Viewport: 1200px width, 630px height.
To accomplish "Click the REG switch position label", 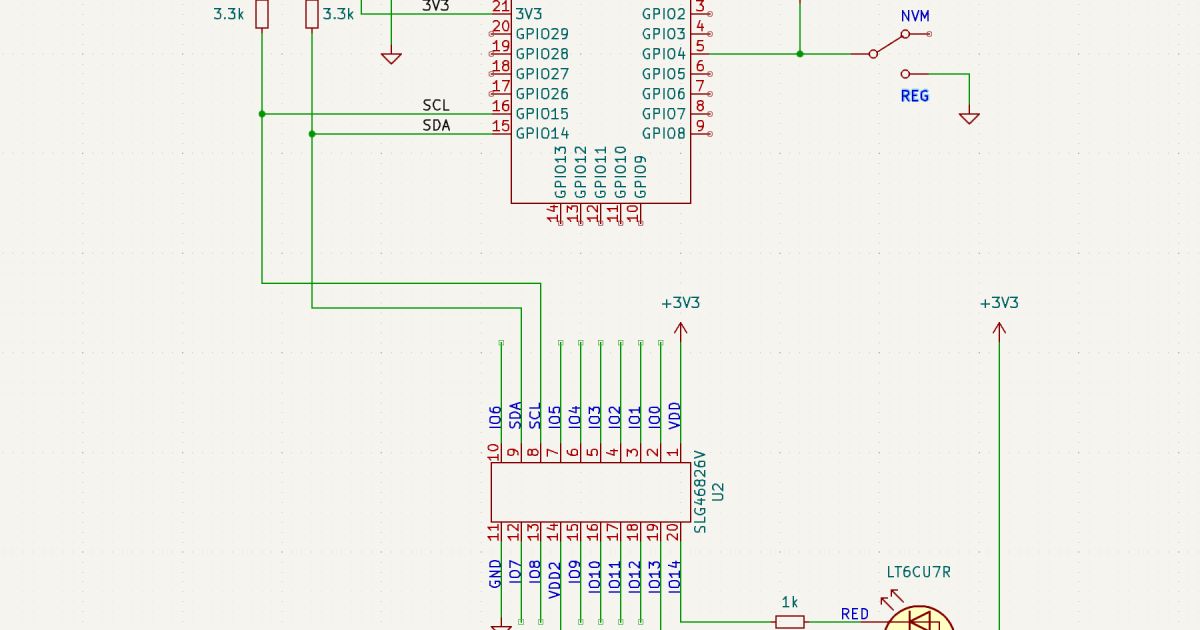I will coord(915,96).
